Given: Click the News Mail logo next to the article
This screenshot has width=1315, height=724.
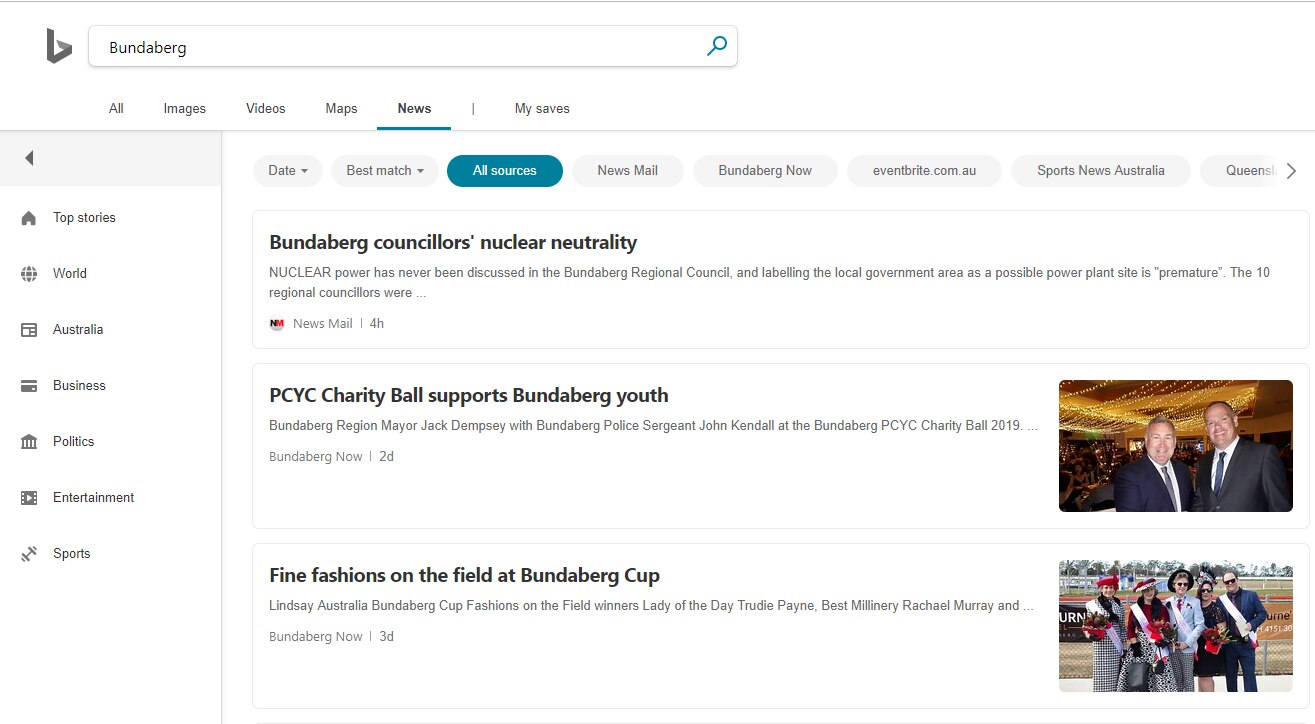Looking at the screenshot, I should coord(277,323).
